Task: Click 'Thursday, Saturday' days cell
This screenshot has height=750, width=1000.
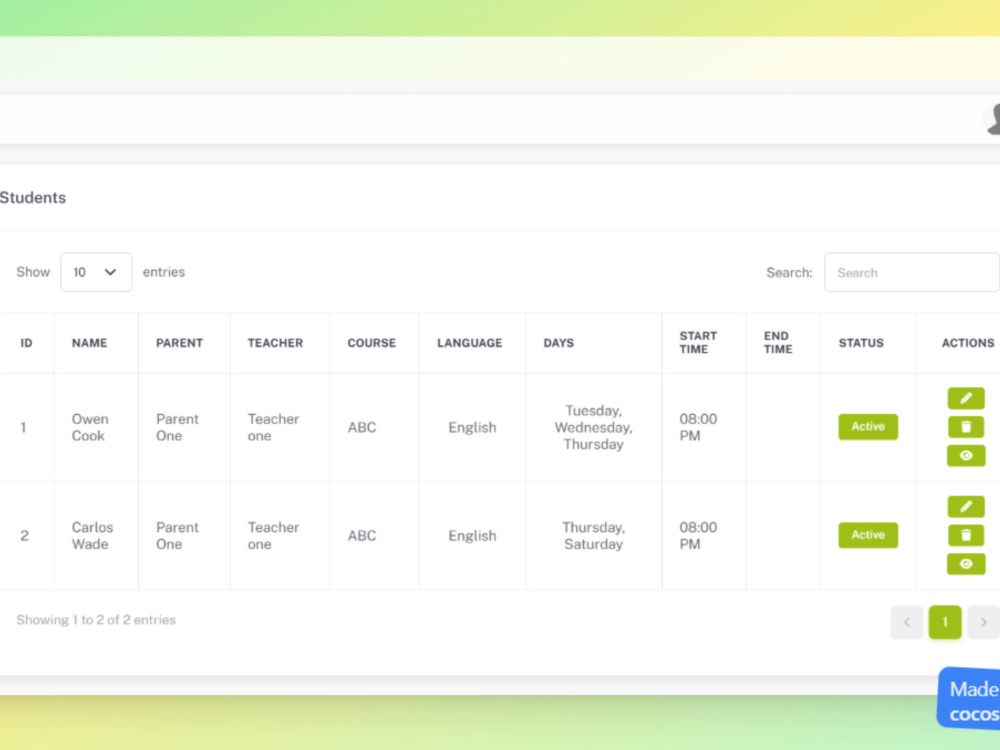Action: coord(593,536)
